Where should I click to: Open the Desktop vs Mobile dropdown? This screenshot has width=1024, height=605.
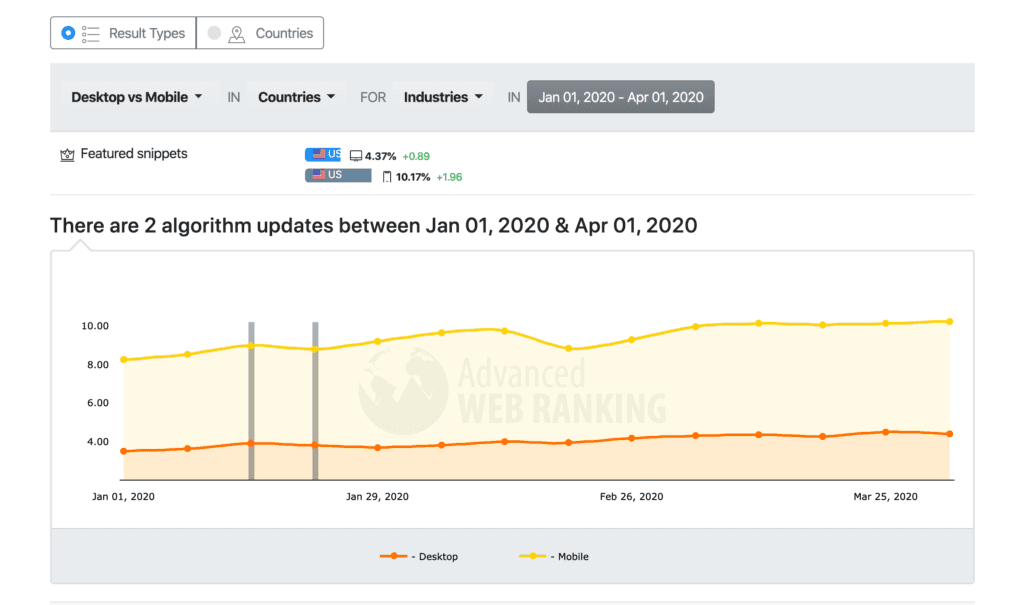click(136, 97)
